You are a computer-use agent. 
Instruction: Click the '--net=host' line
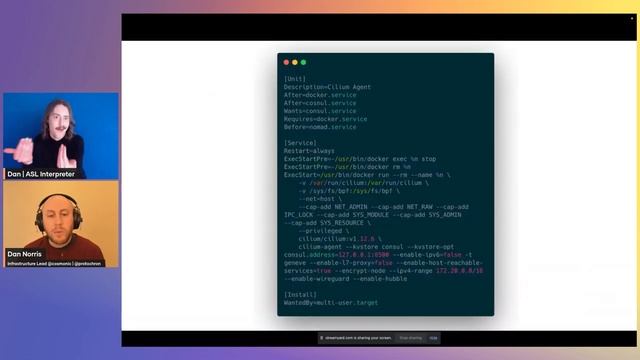(320, 199)
